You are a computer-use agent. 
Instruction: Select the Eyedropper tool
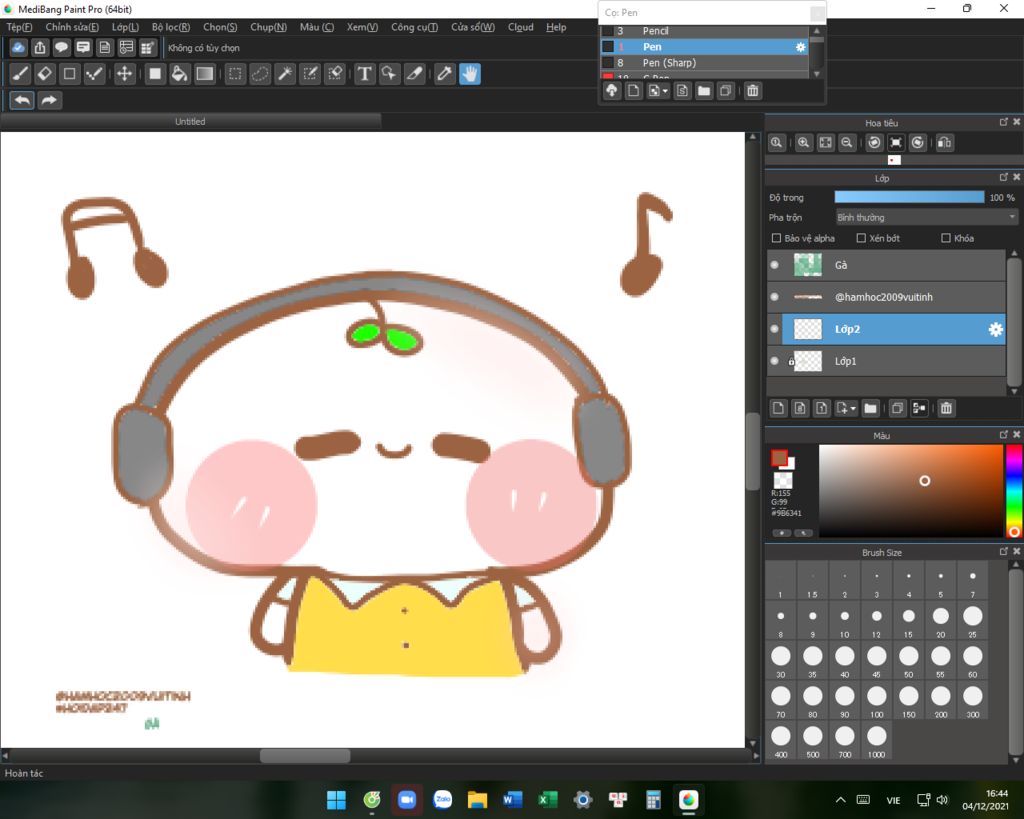pyautogui.click(x=444, y=74)
